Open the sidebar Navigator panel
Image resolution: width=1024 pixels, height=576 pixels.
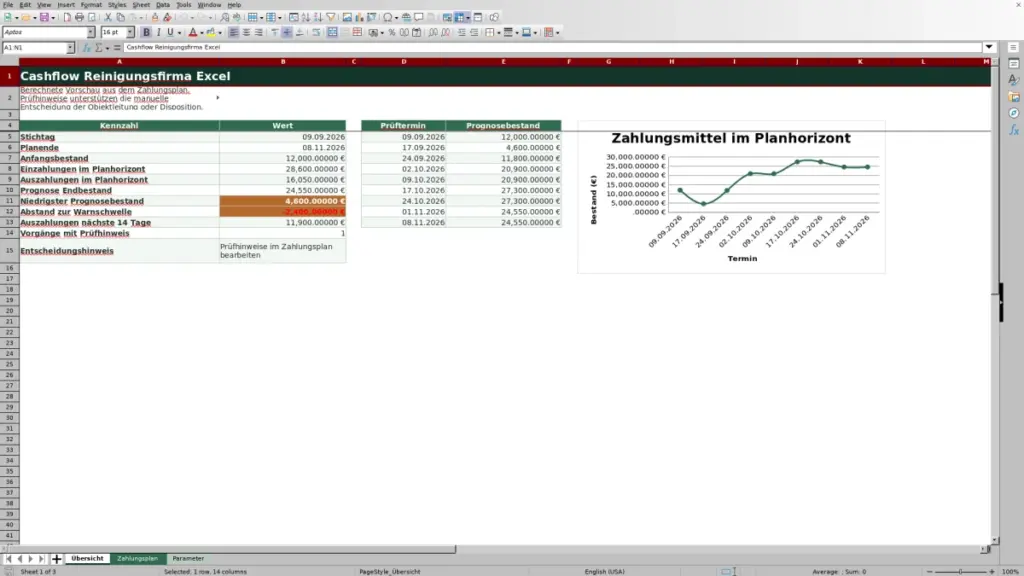(x=1014, y=114)
